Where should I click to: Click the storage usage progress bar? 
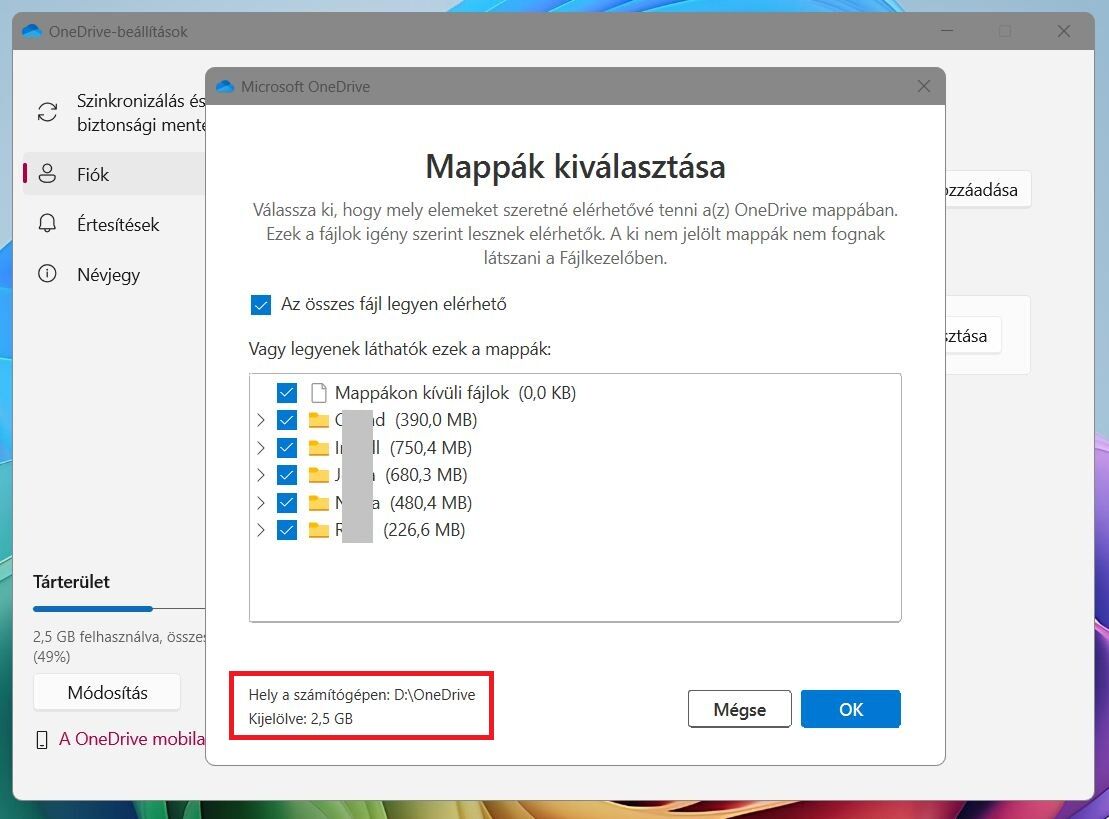(119, 608)
